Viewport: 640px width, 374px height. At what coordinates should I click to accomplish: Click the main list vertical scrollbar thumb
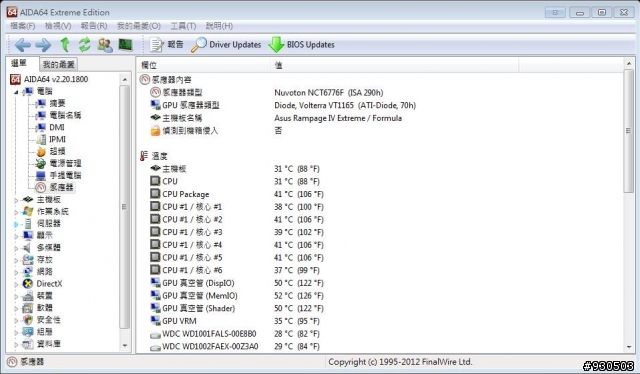(x=628, y=131)
